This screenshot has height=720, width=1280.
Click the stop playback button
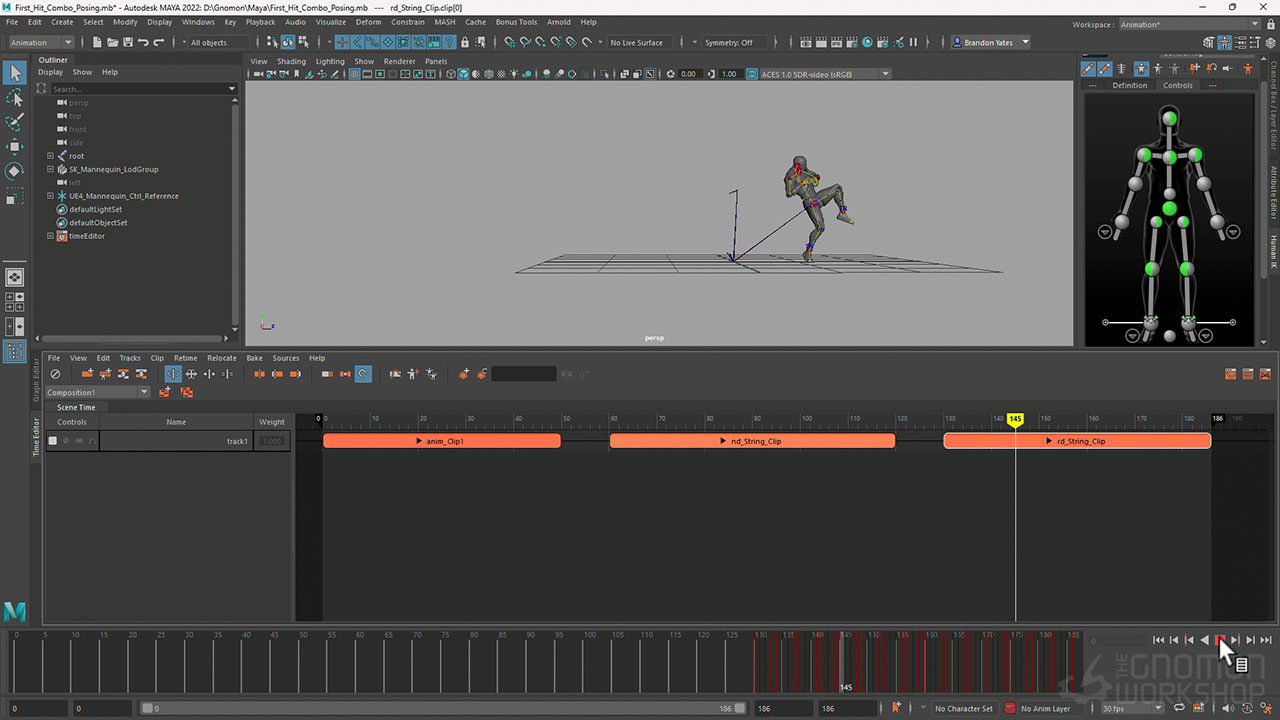[x=1219, y=640]
